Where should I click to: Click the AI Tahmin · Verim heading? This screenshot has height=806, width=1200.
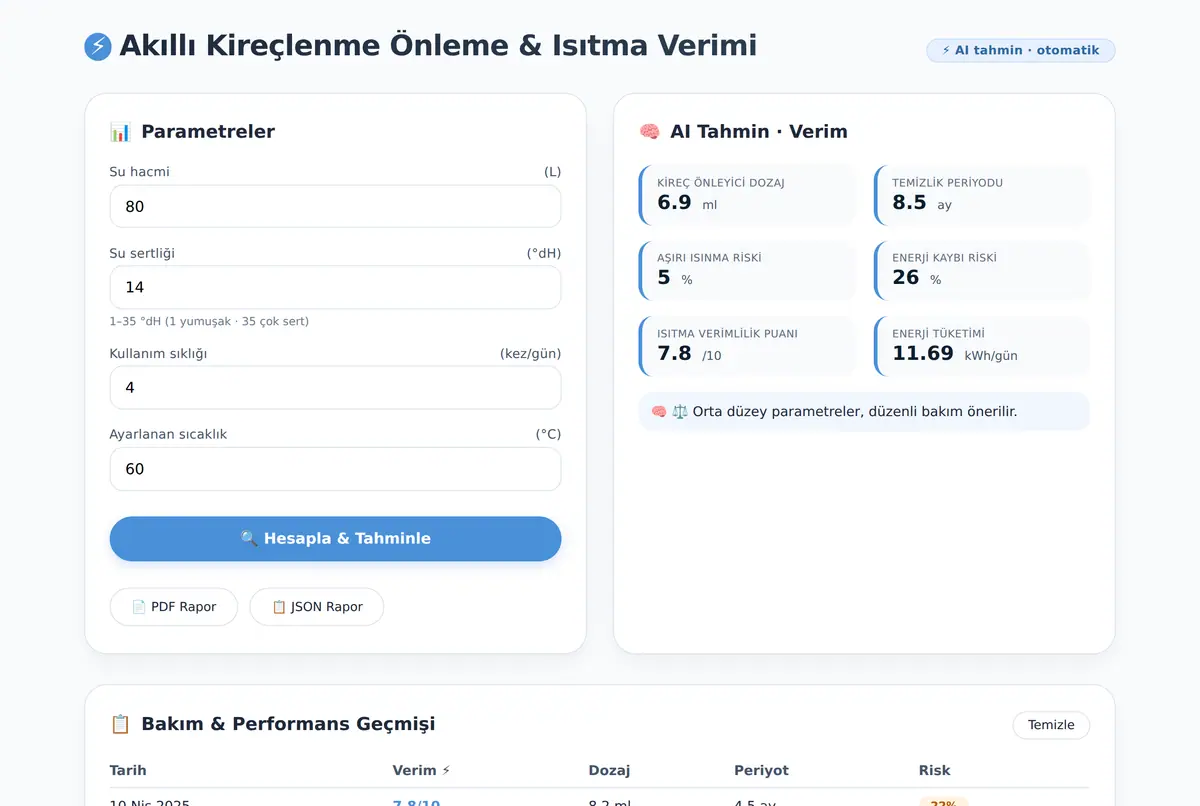[759, 132]
